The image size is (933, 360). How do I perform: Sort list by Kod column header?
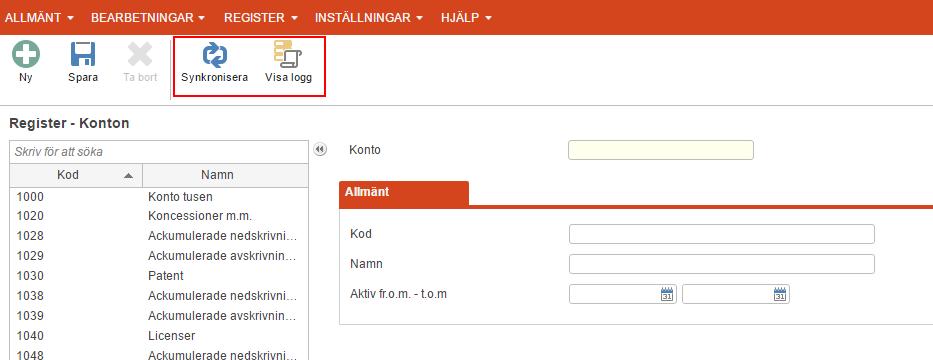tap(76, 175)
